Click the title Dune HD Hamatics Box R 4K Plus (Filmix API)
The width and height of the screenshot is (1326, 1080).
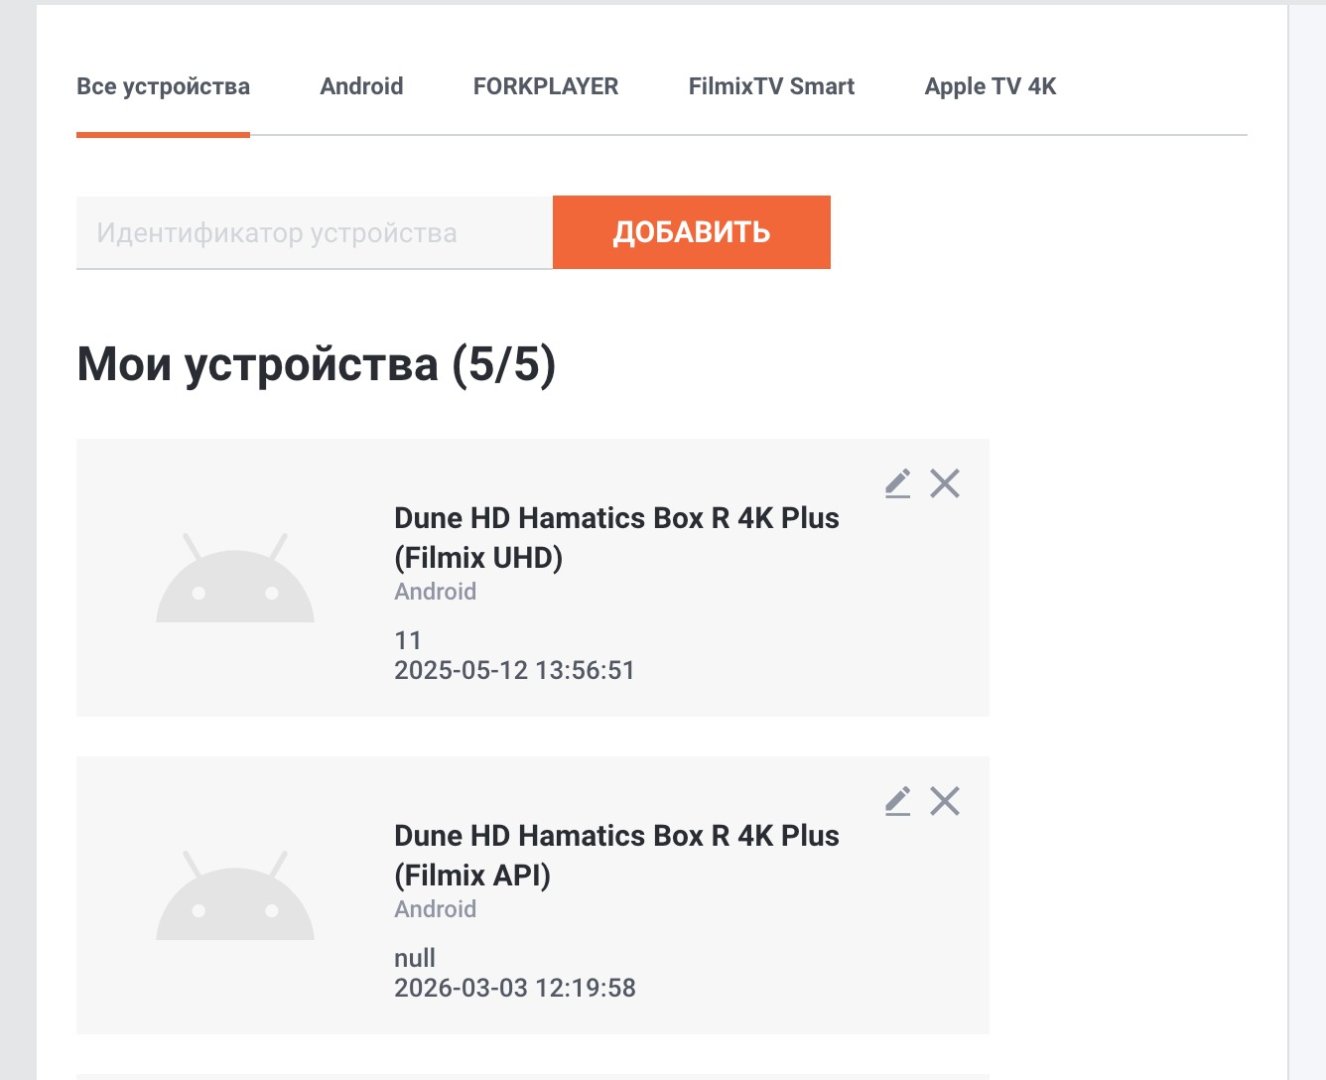(617, 855)
